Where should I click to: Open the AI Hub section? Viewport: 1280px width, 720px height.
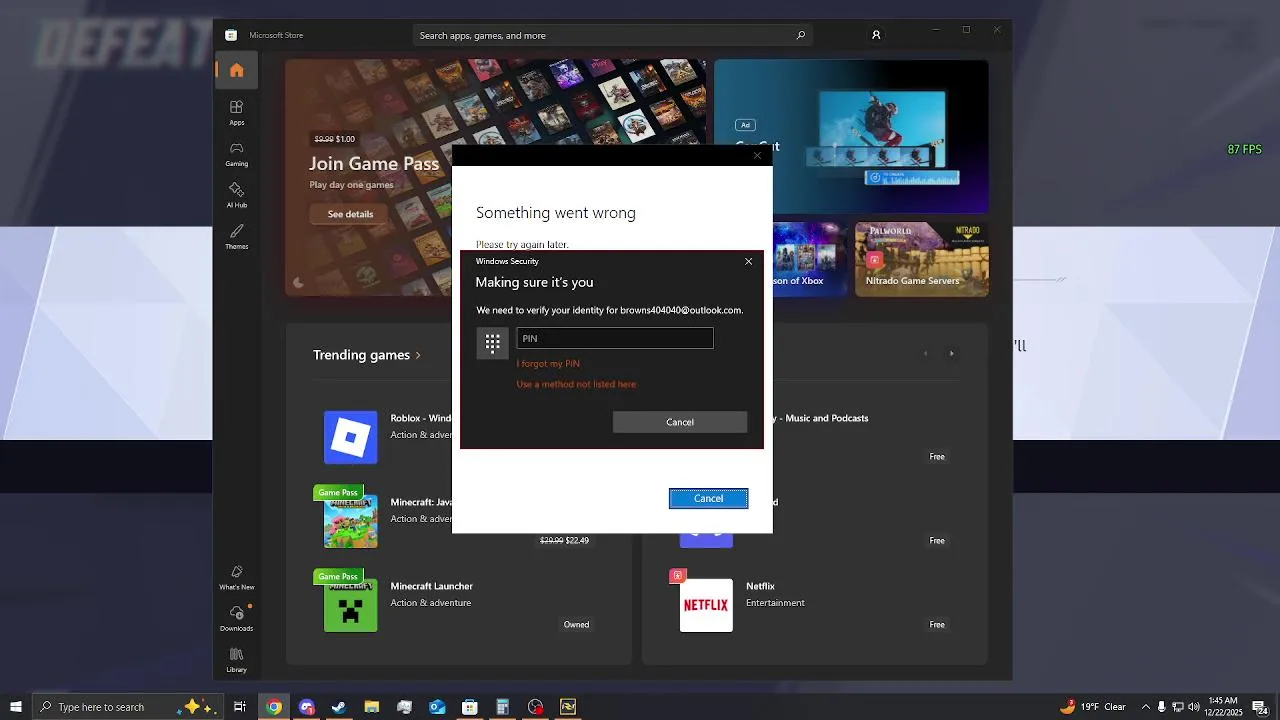[236, 194]
